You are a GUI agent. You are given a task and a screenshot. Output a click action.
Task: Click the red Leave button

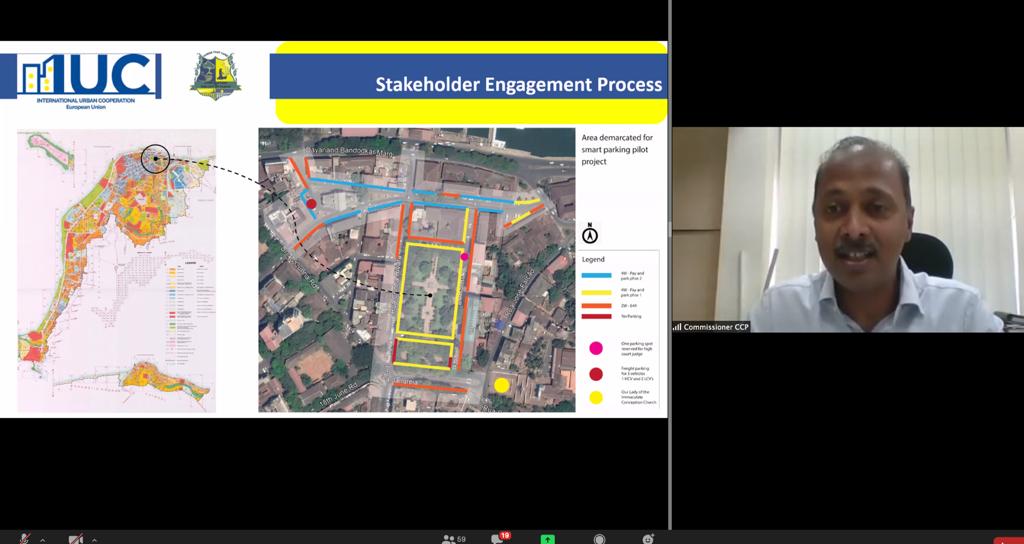pos(1008,540)
